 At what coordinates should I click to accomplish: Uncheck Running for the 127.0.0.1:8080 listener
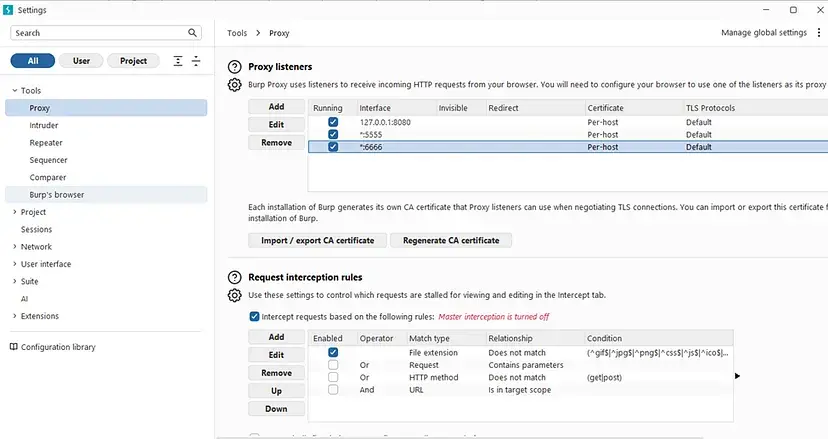click(333, 122)
